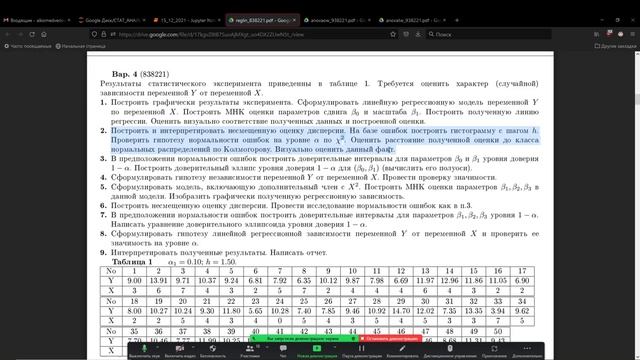Reload the current page
This screenshot has width=640, height=360.
click(x=32, y=35)
